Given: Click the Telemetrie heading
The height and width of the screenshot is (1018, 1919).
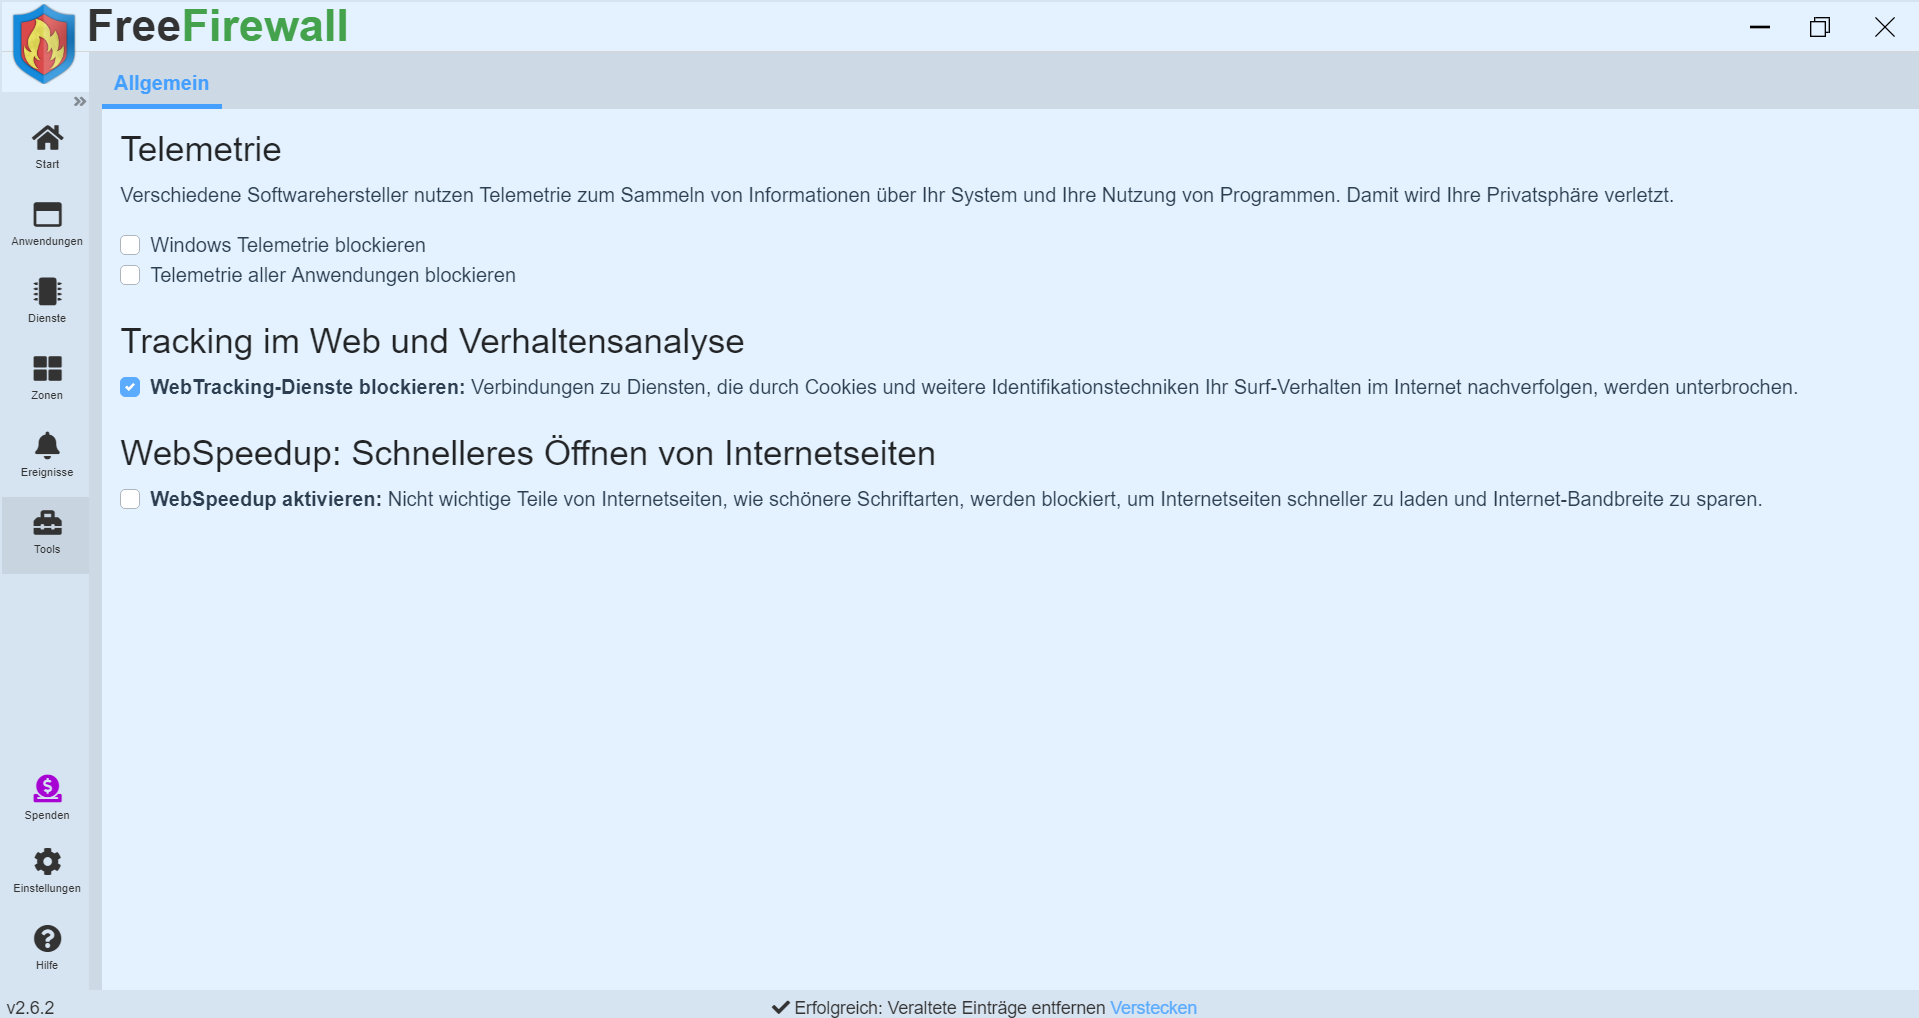Looking at the screenshot, I should [x=201, y=149].
